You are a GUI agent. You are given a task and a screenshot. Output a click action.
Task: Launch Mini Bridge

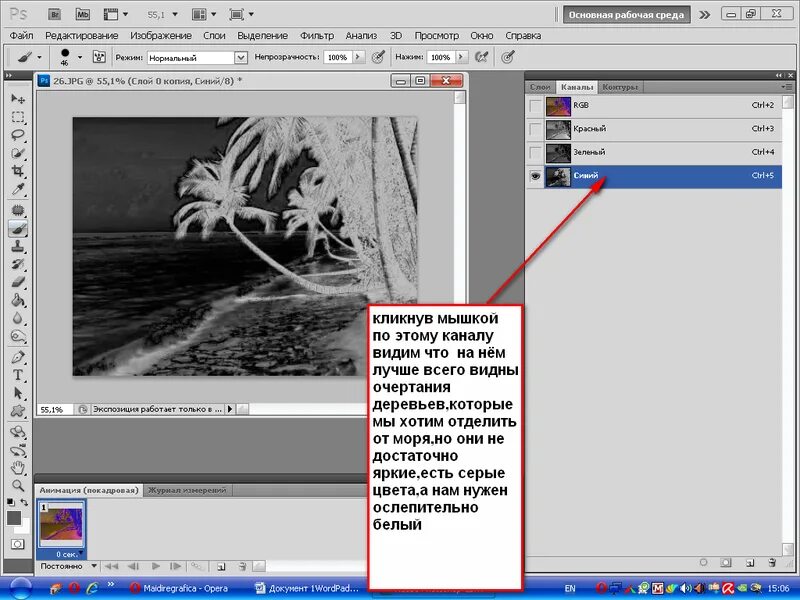(82, 14)
